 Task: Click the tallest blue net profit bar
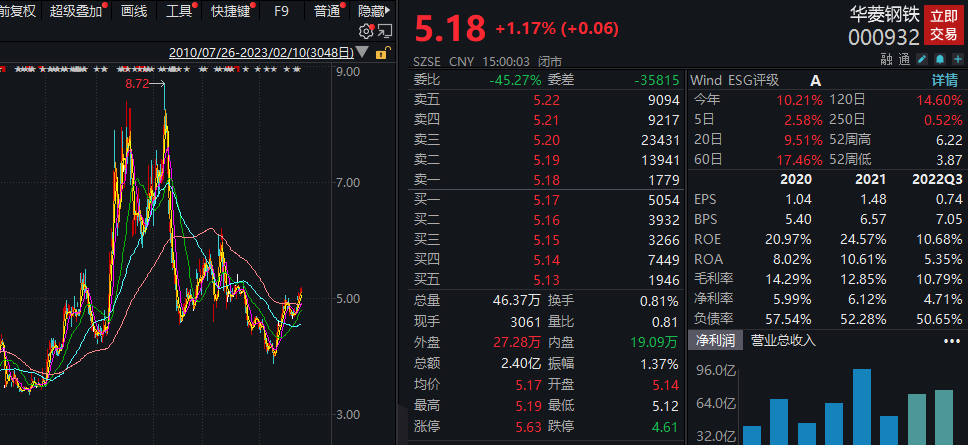[861, 407]
